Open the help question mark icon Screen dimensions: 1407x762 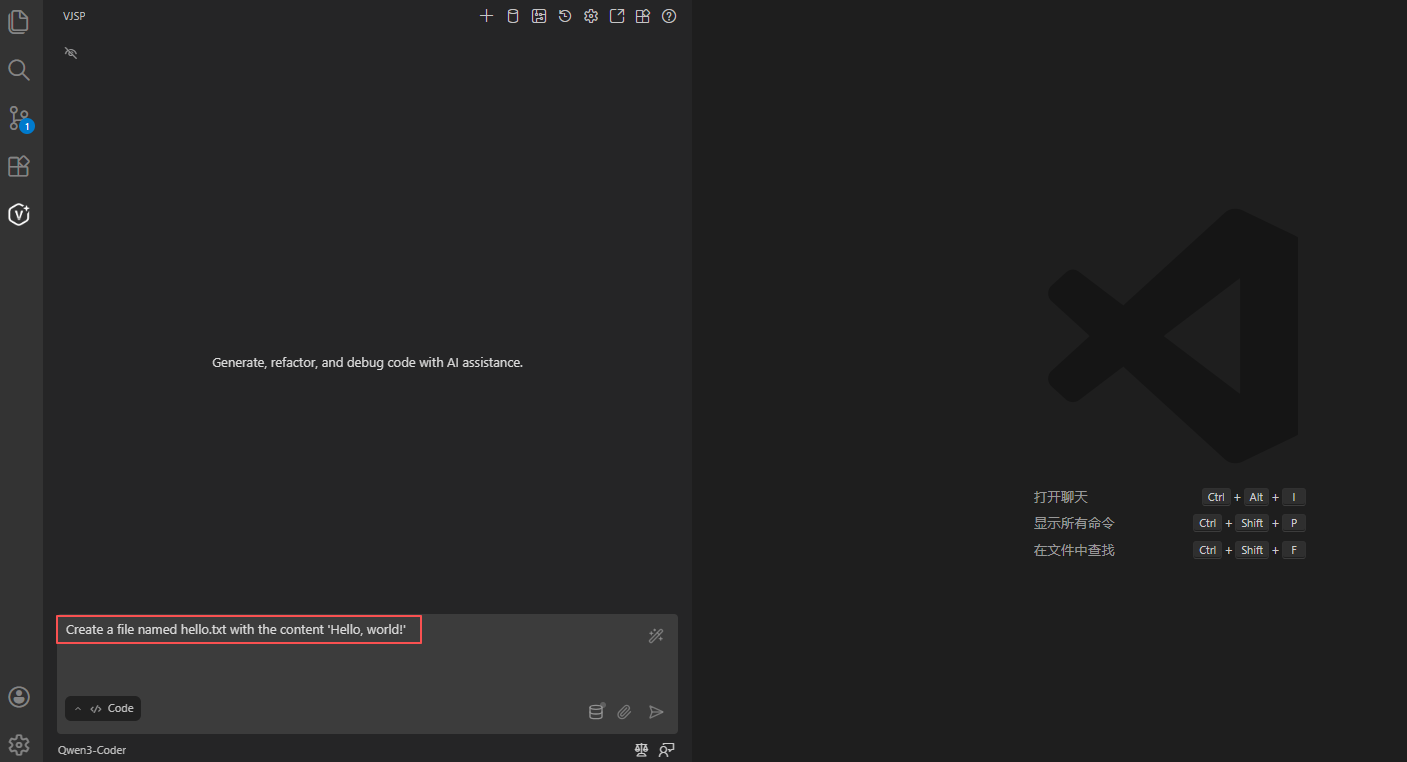coord(669,16)
